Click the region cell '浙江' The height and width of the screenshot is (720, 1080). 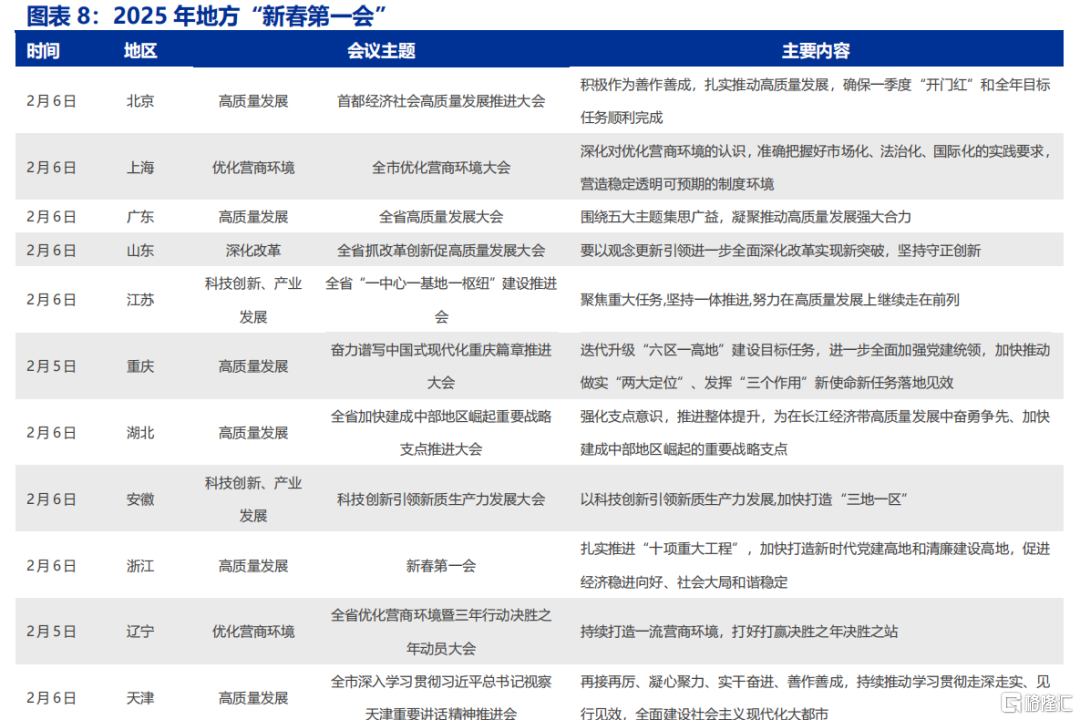point(141,566)
